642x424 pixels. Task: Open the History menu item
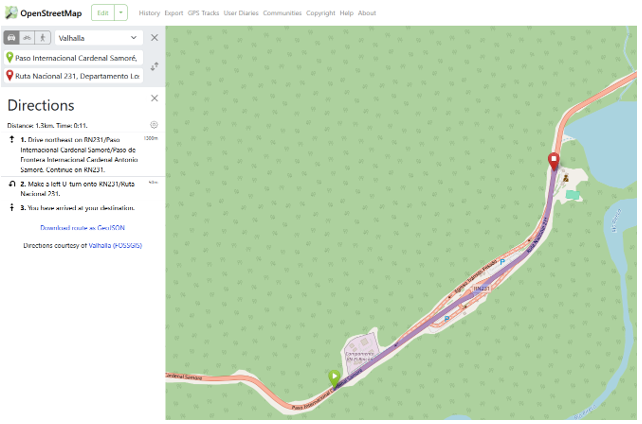pyautogui.click(x=149, y=13)
